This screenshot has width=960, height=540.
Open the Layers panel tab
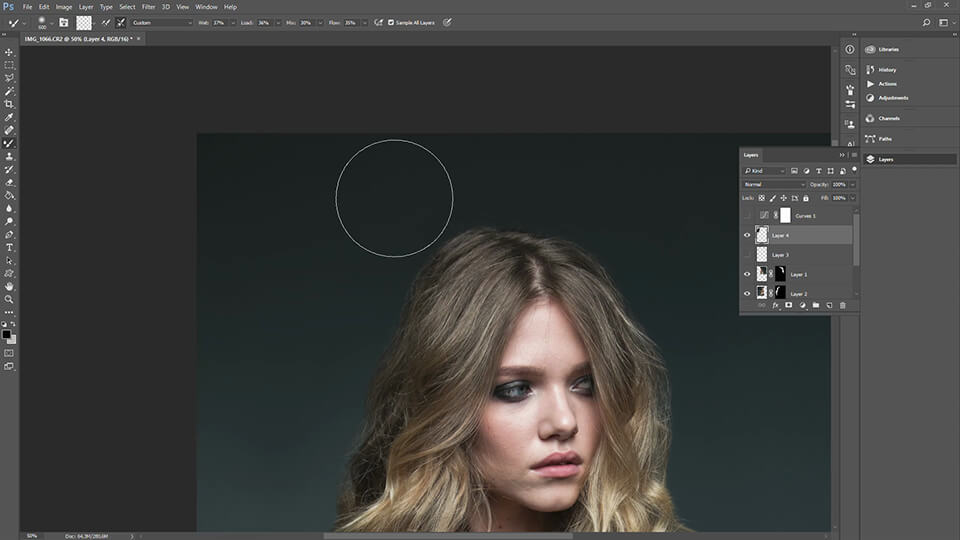(x=751, y=155)
